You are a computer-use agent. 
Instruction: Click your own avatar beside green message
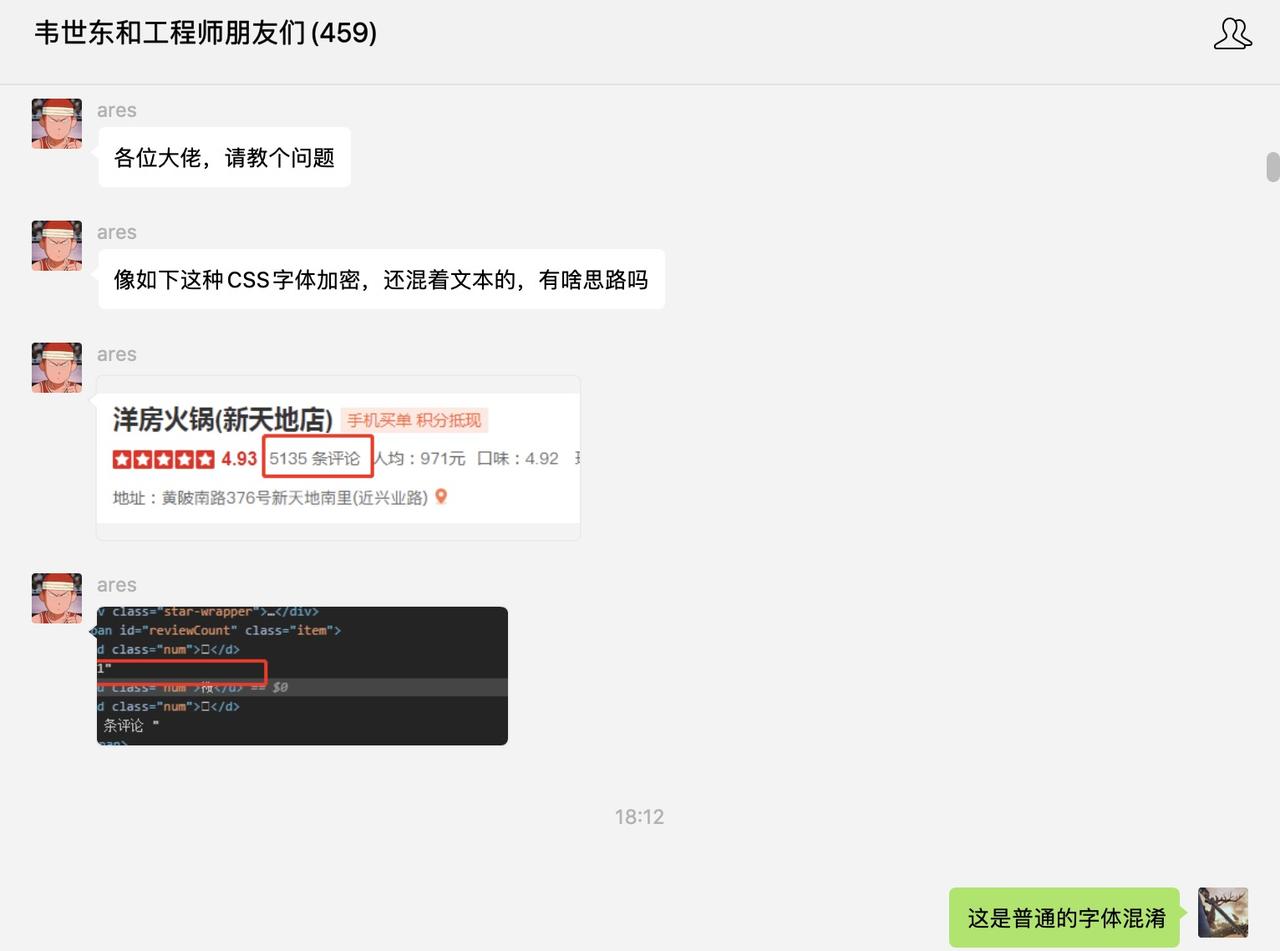pyautogui.click(x=1222, y=912)
